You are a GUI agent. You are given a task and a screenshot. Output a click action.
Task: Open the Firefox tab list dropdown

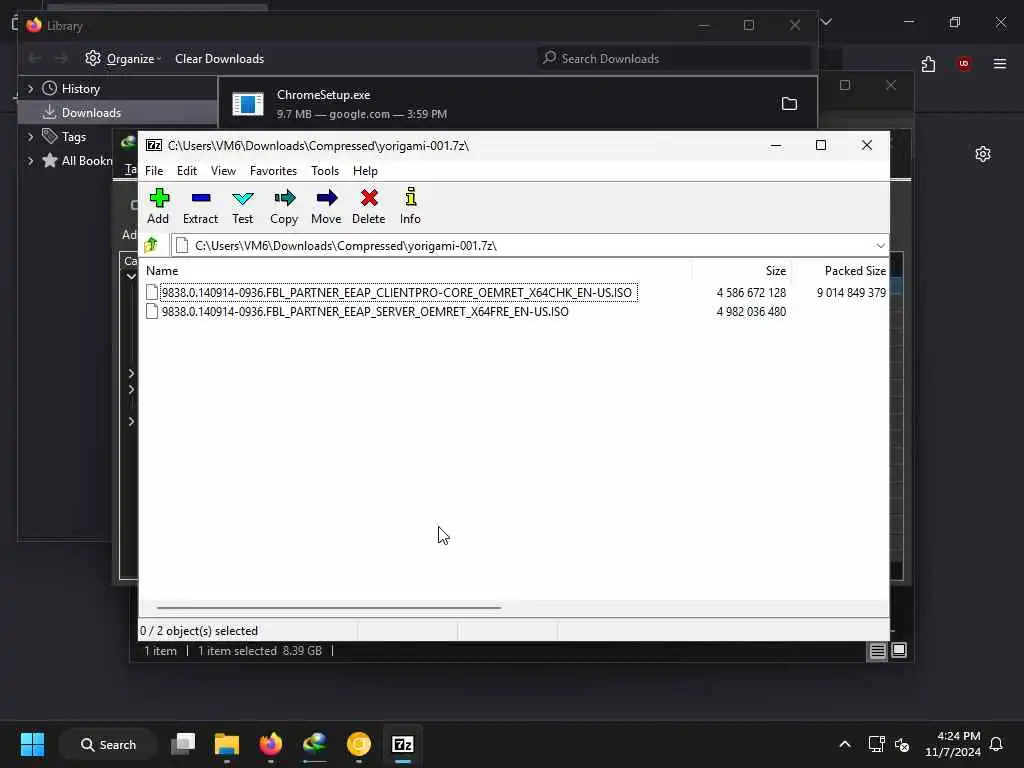coord(826,22)
